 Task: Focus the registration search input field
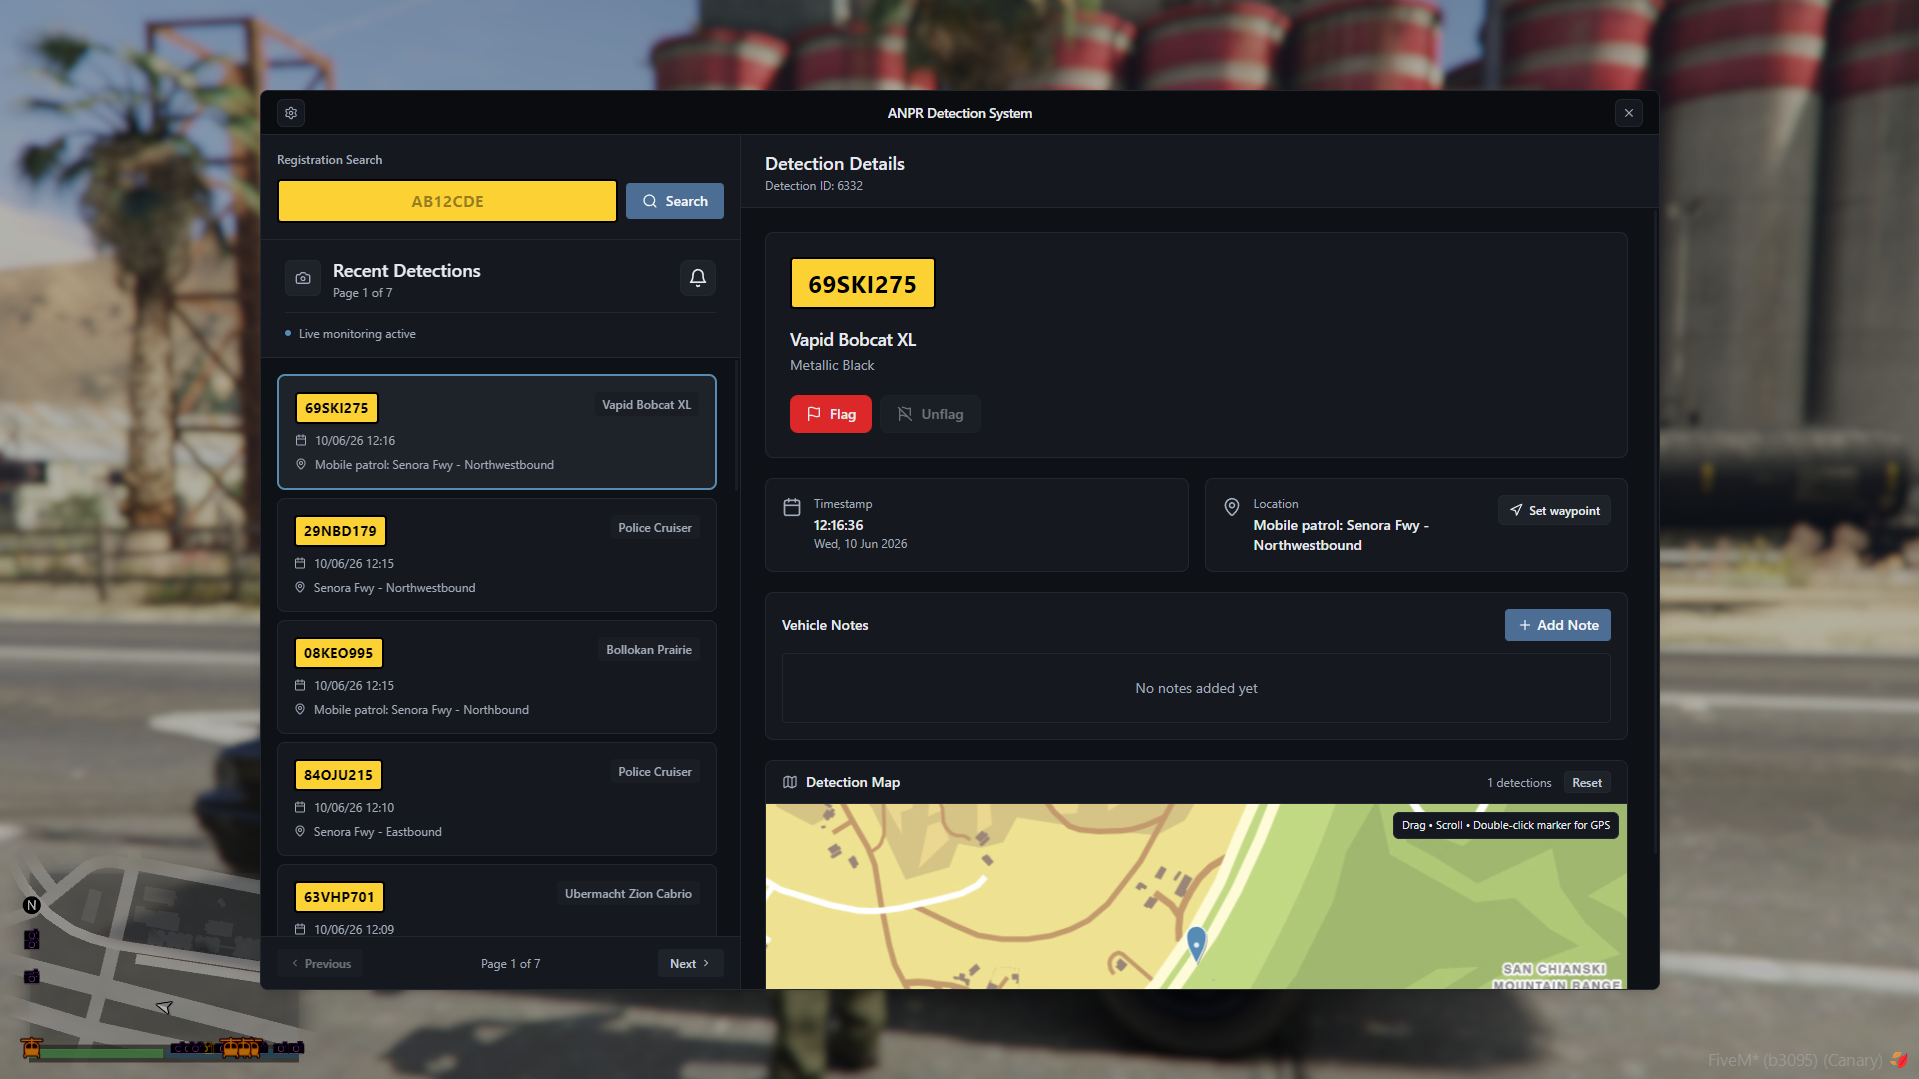[447, 201]
